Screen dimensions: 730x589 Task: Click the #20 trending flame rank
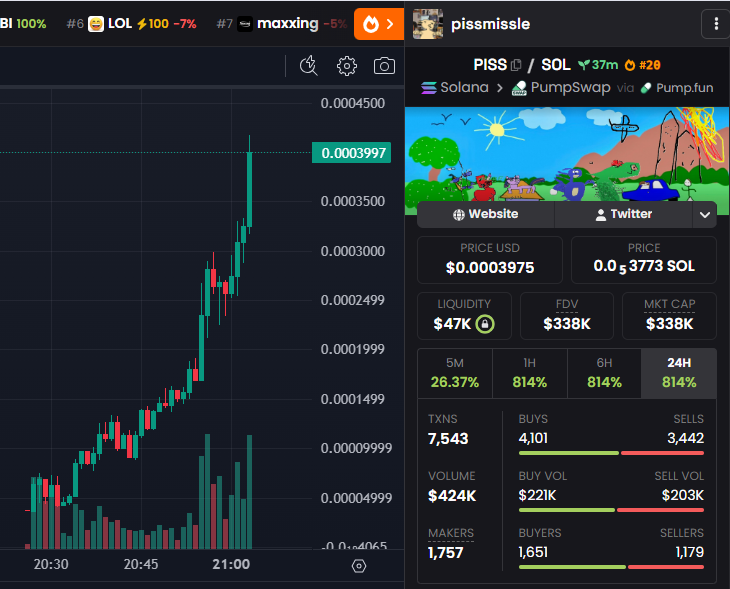(643, 65)
